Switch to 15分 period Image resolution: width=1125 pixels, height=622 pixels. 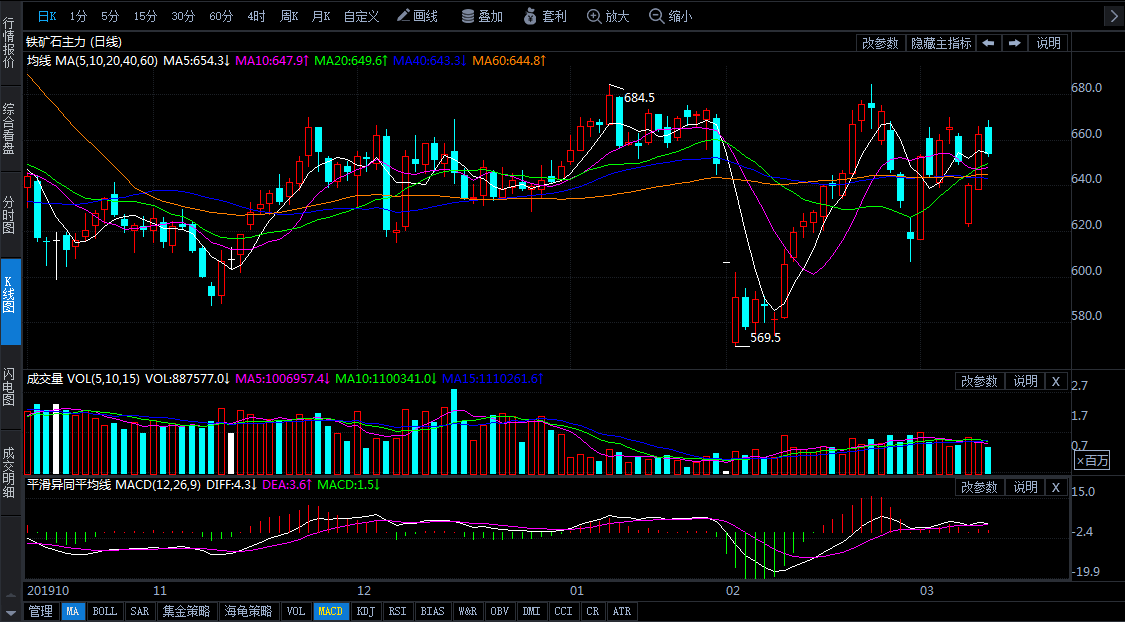pyautogui.click(x=145, y=16)
